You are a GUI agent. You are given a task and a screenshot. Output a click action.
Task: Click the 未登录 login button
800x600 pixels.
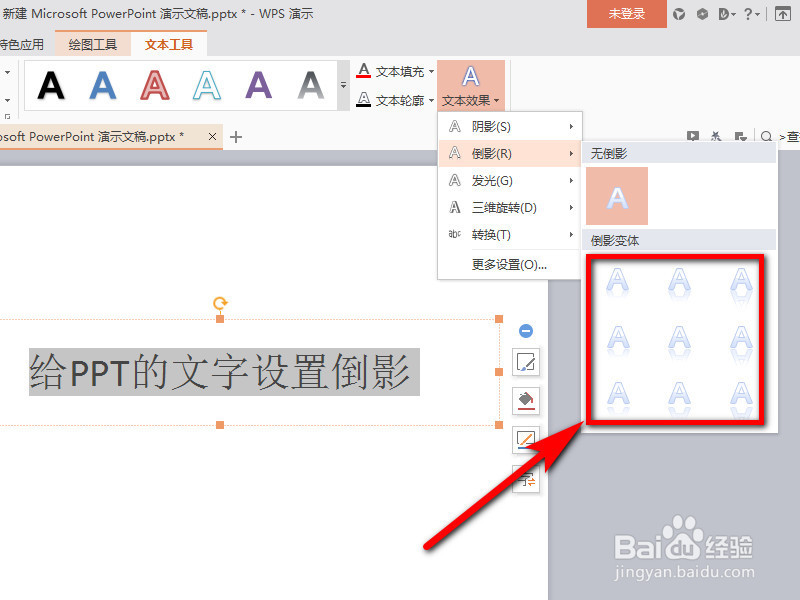[626, 14]
